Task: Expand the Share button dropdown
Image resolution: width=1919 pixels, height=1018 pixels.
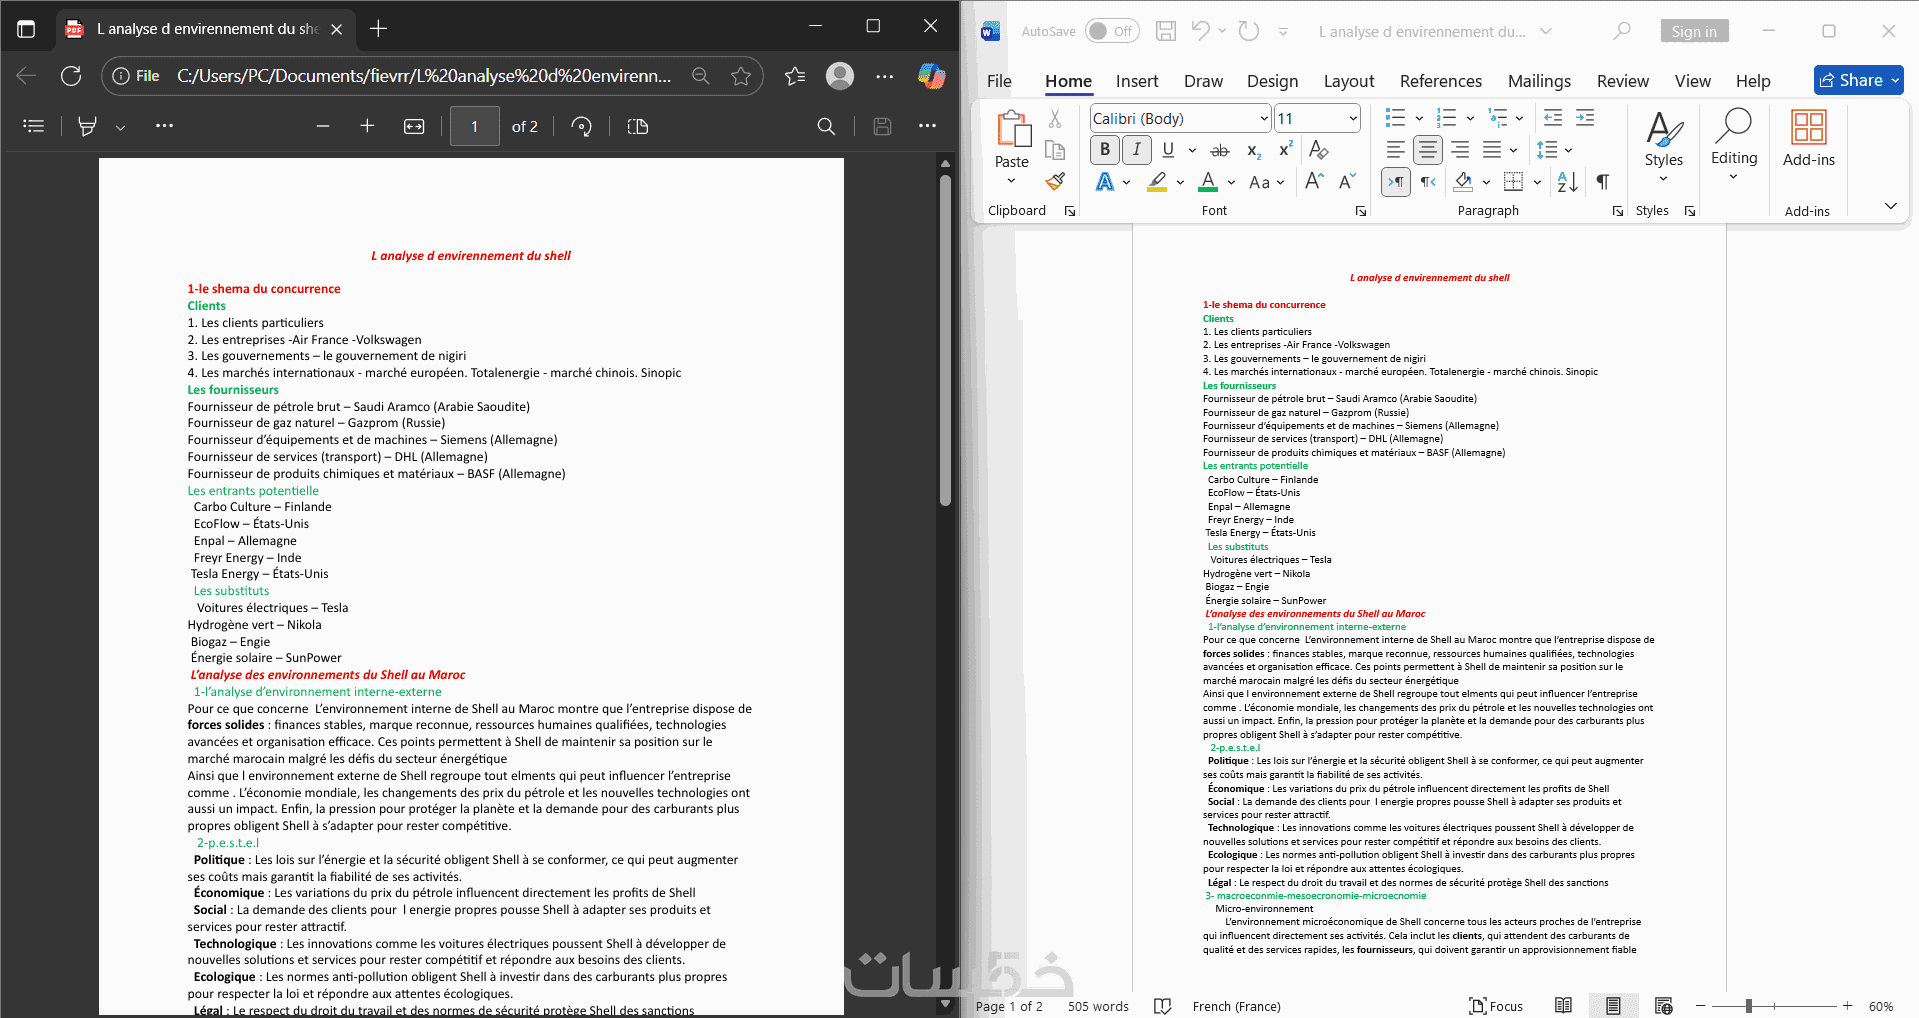Action: [1895, 80]
